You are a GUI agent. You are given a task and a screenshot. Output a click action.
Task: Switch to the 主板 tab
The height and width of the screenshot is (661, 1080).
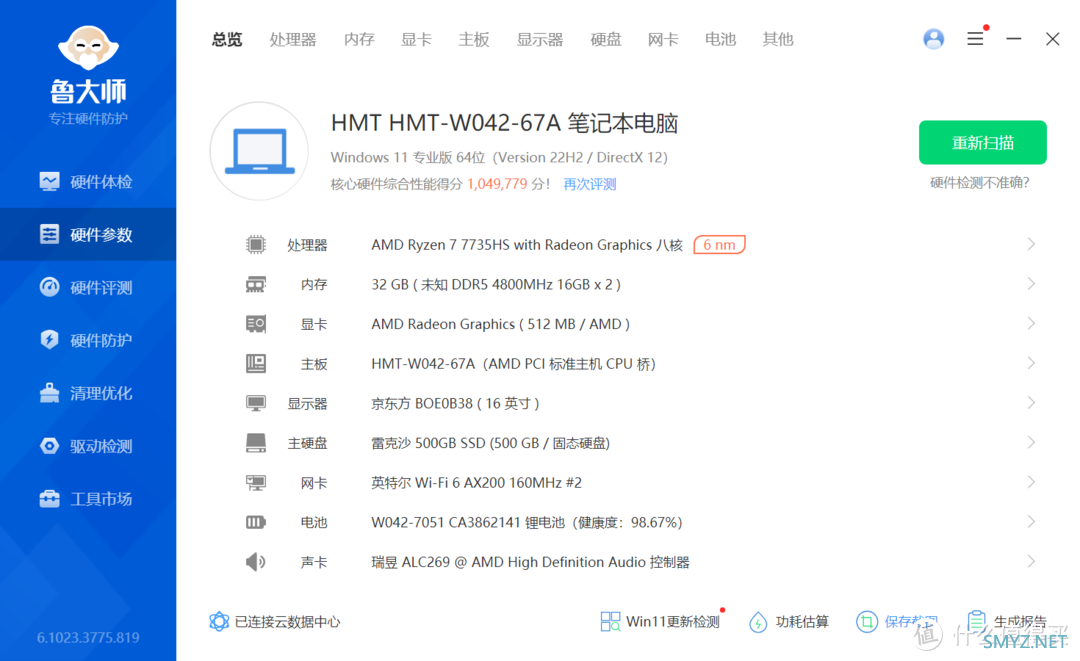coord(474,40)
